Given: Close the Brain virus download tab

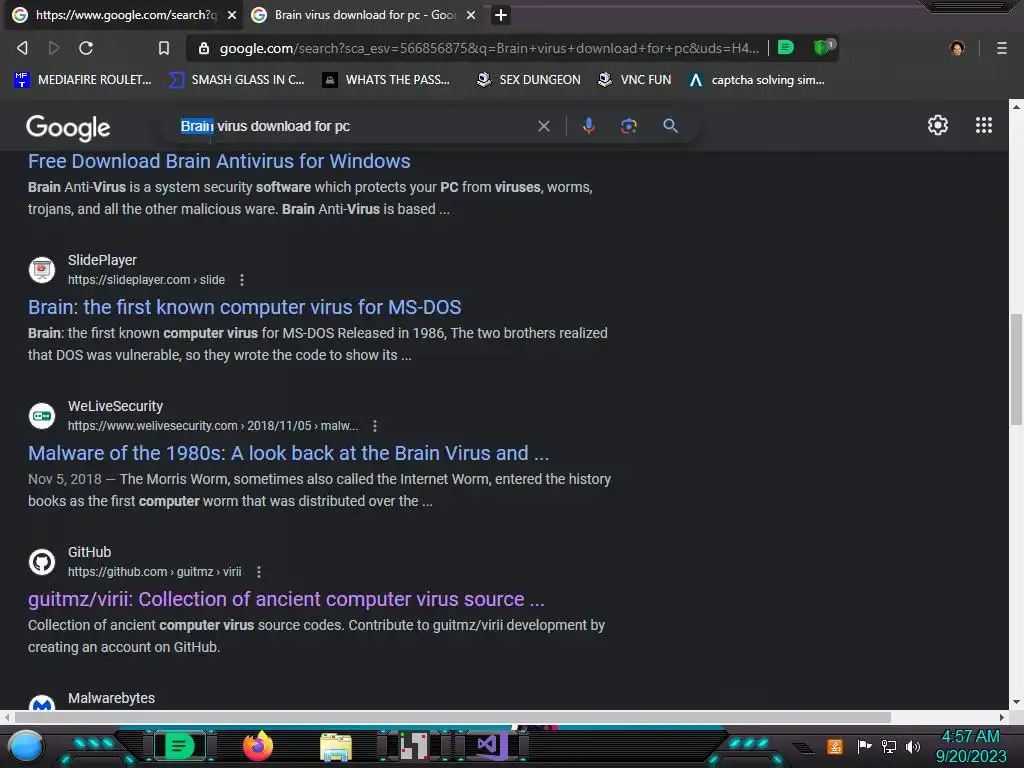Looking at the screenshot, I should pos(471,15).
